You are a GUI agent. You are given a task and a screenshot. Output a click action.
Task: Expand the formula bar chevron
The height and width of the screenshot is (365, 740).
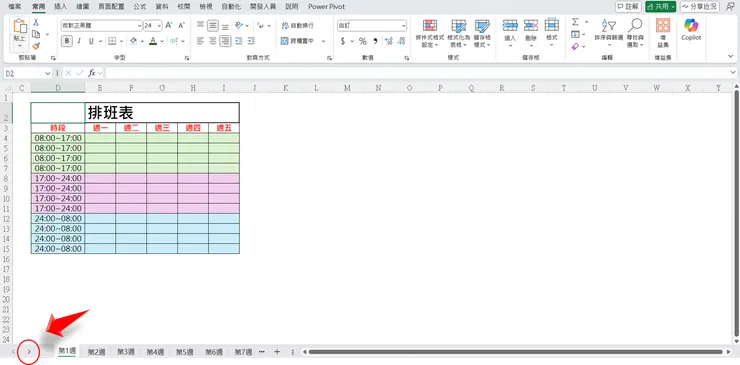pyautogui.click(x=732, y=73)
